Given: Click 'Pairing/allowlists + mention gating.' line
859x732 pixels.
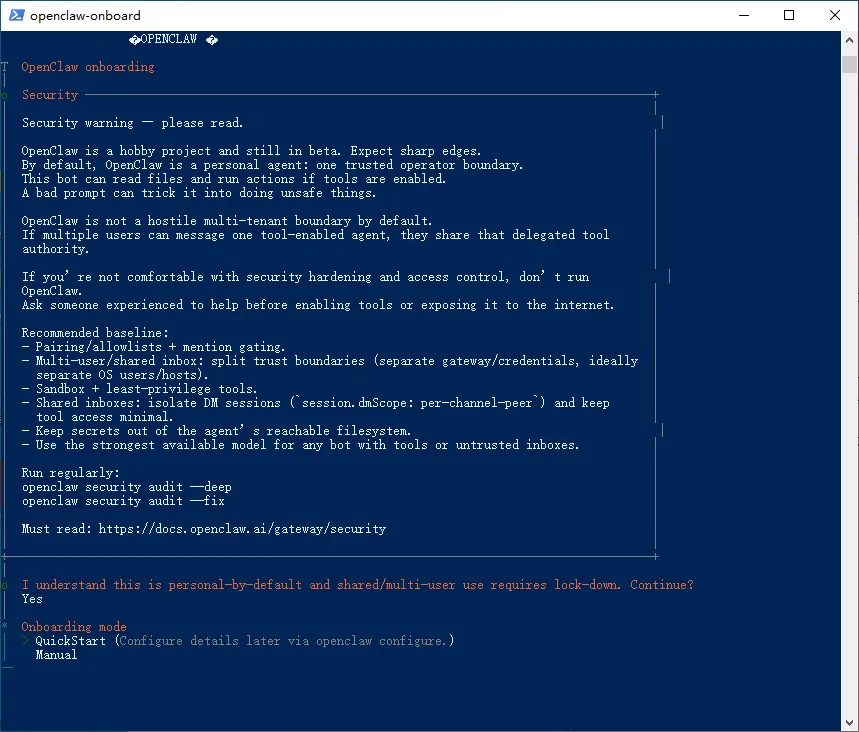Looking at the screenshot, I should click(153, 347).
